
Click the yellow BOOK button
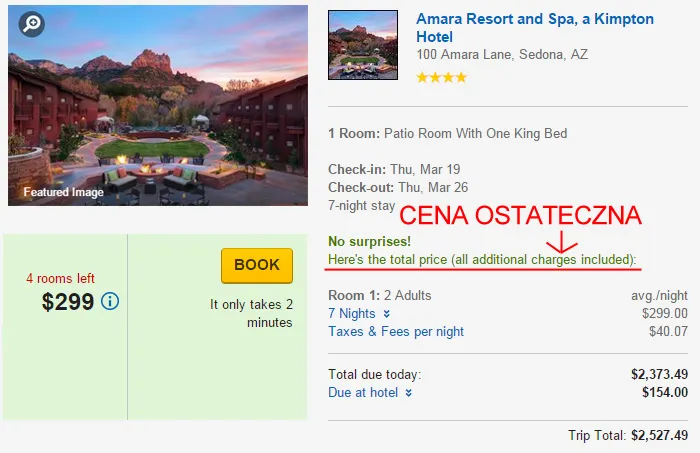coord(257,265)
